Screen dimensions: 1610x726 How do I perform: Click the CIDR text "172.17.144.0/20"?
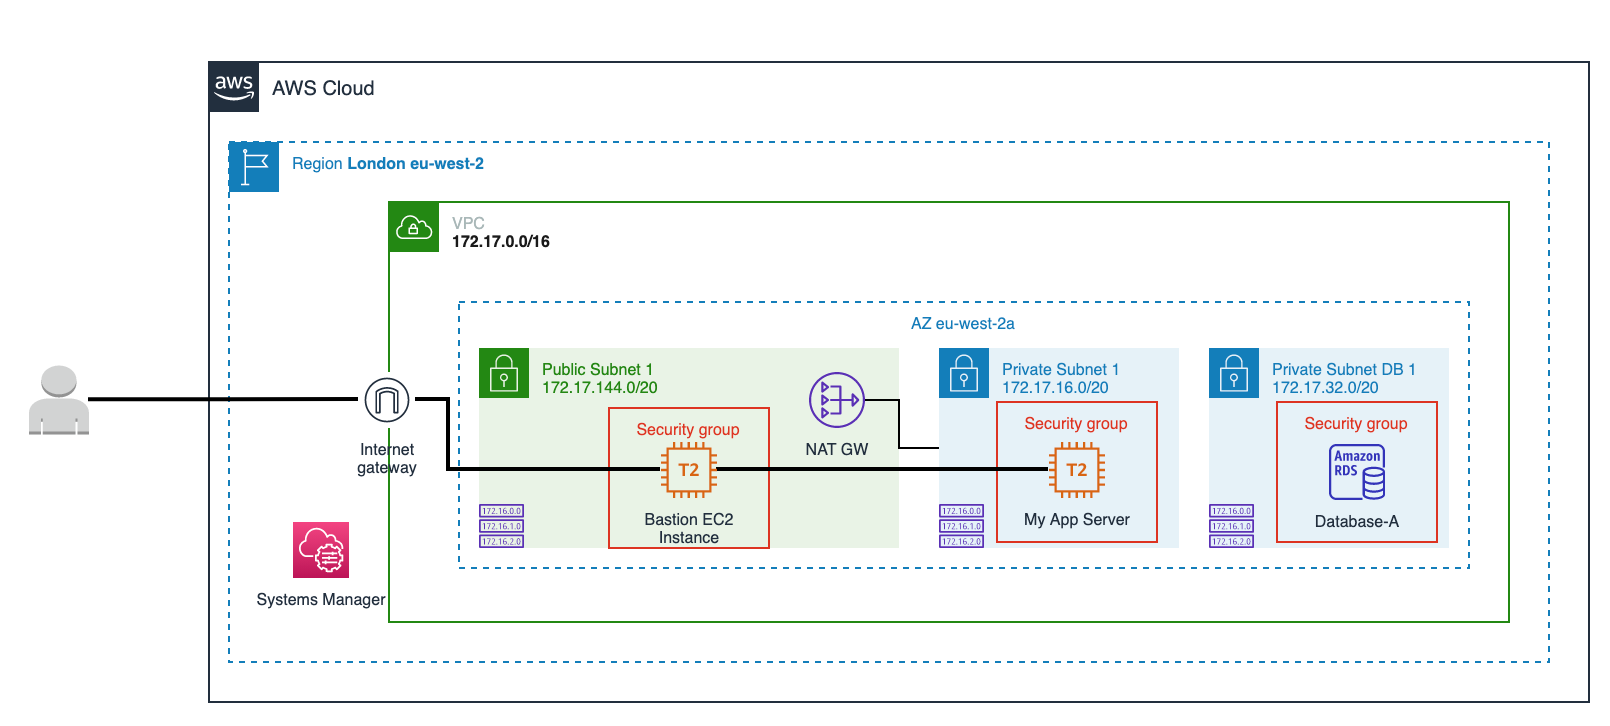pyautogui.click(x=600, y=387)
